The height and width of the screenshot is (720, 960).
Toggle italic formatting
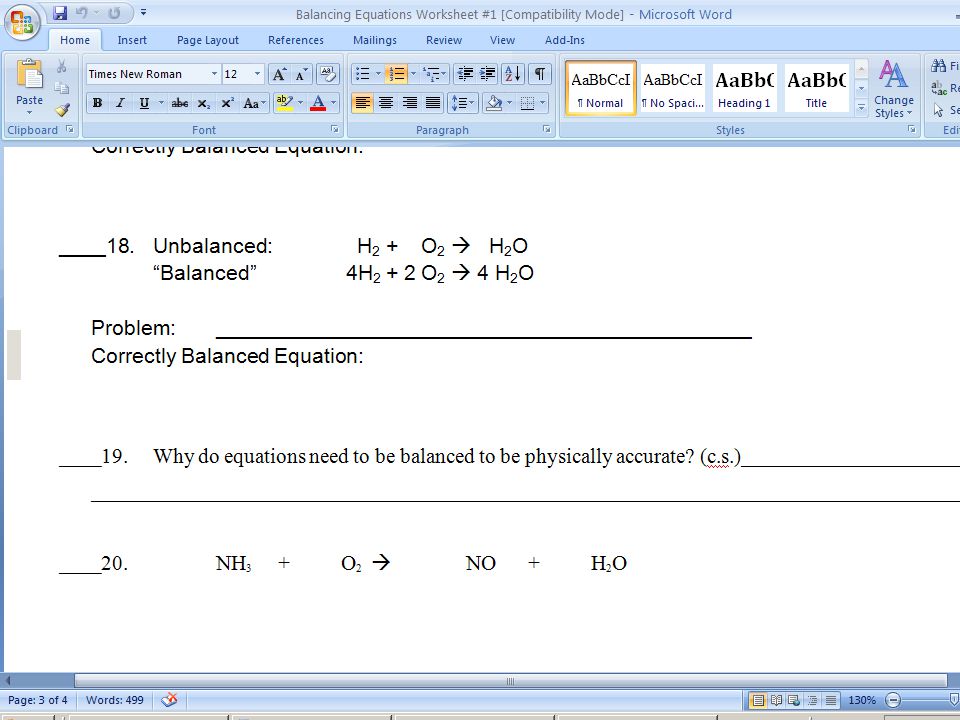[121, 103]
